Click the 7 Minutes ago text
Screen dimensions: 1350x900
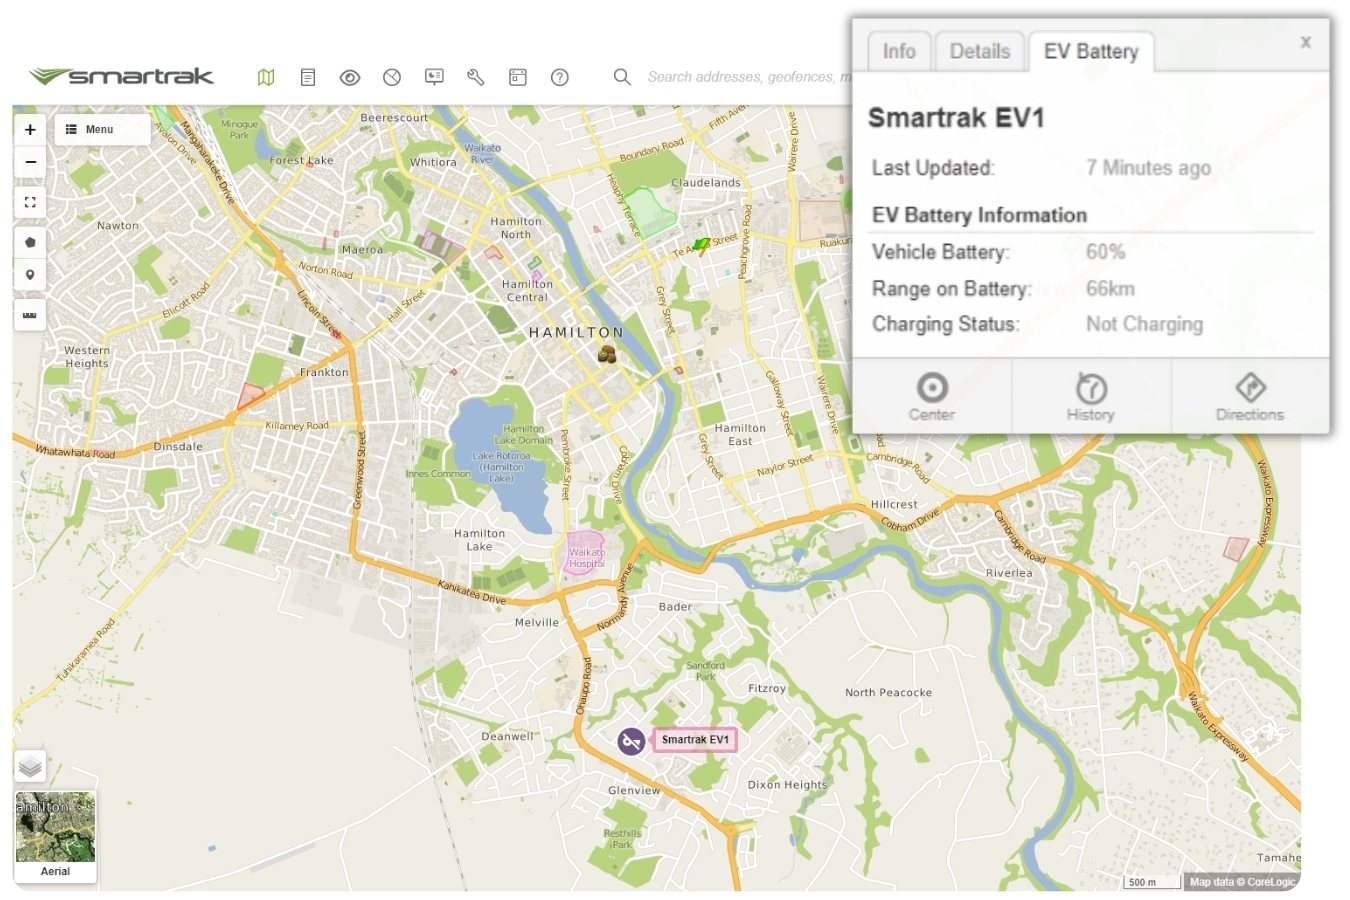pyautogui.click(x=1149, y=168)
